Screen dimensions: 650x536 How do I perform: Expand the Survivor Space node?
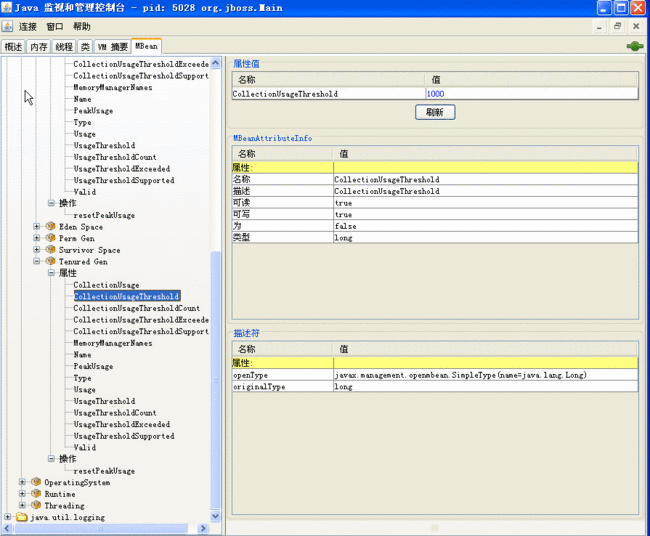36,250
